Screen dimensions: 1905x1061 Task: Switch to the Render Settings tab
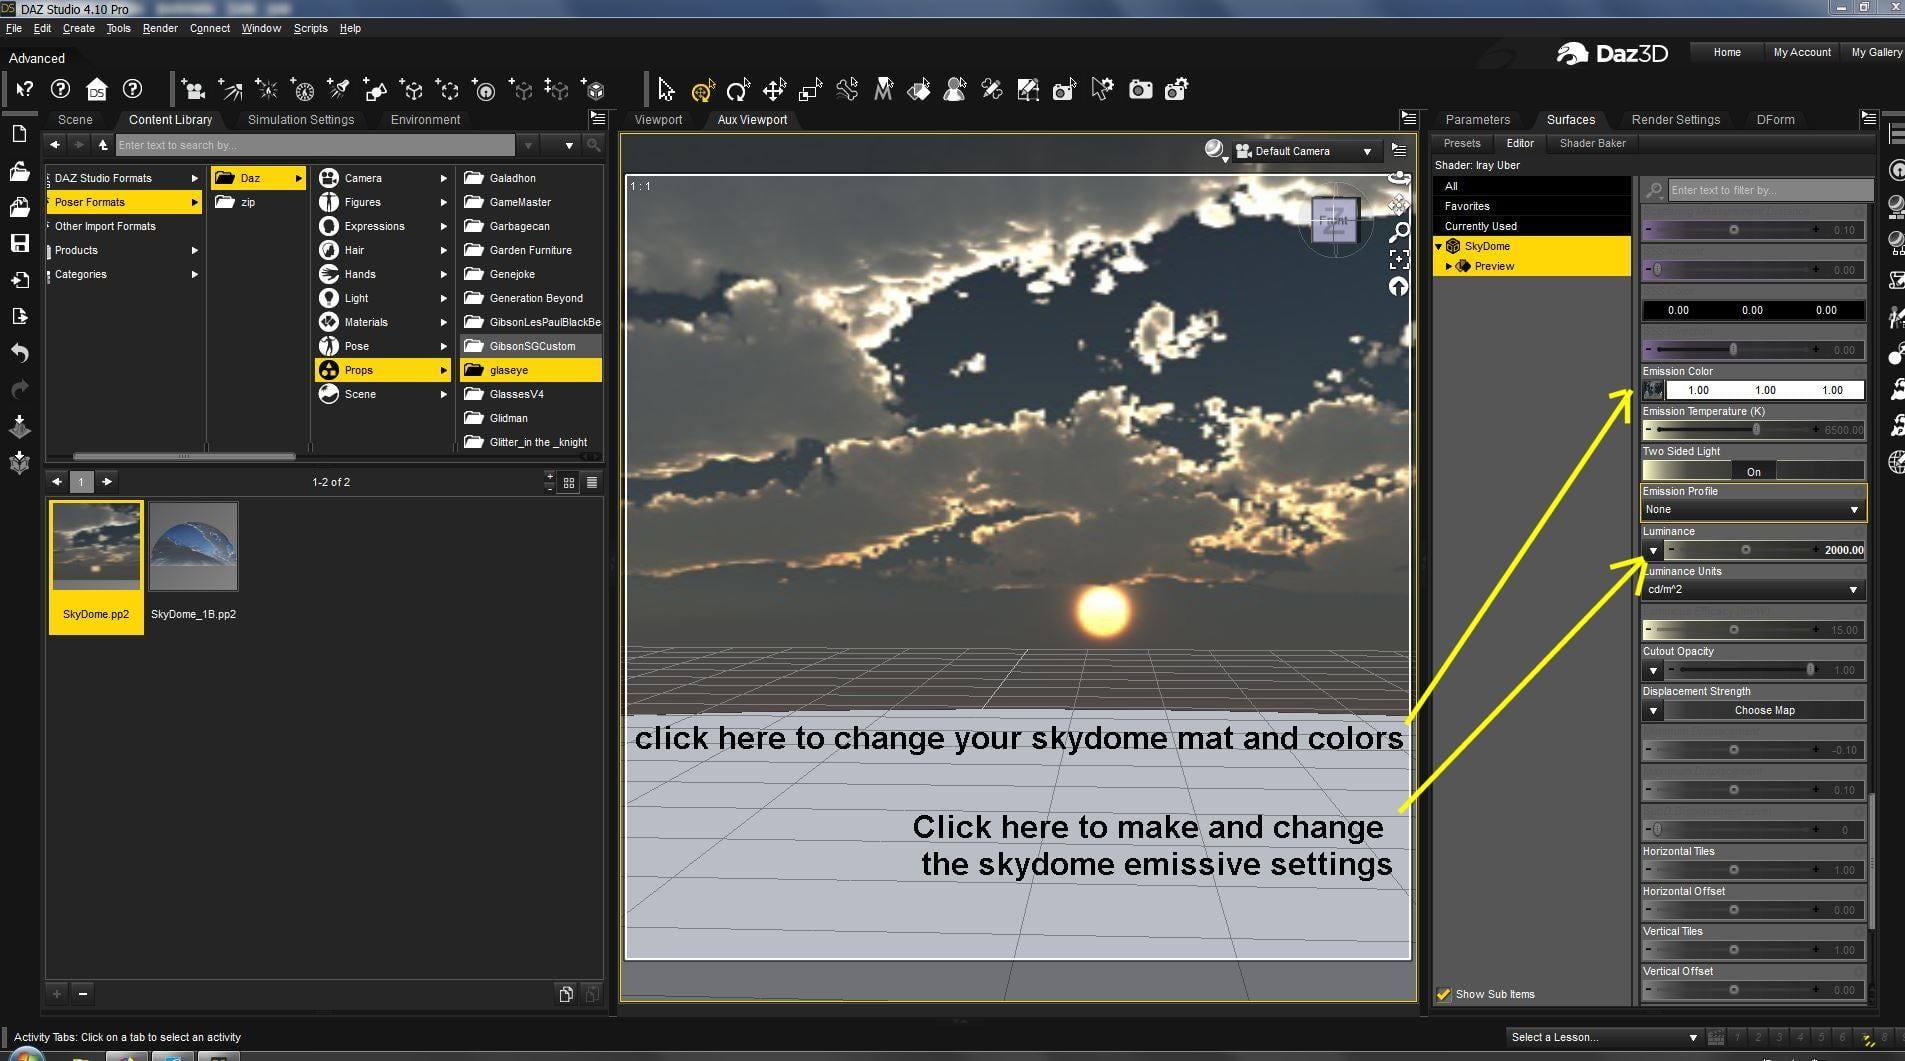click(1675, 119)
